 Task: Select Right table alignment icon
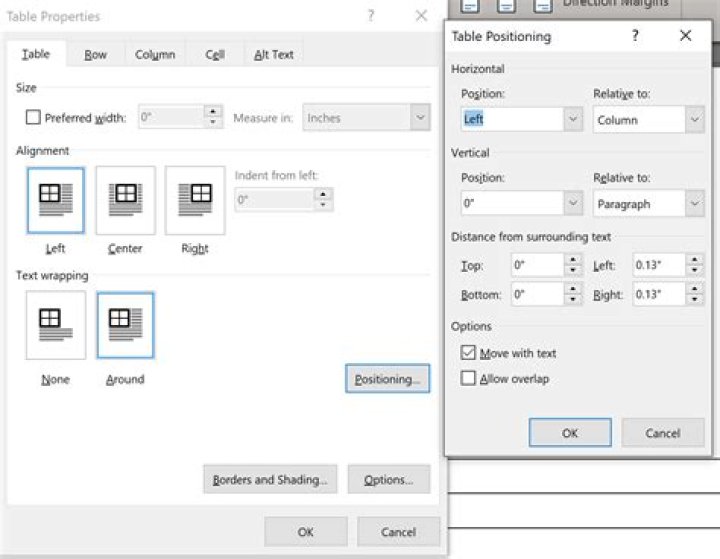(195, 200)
